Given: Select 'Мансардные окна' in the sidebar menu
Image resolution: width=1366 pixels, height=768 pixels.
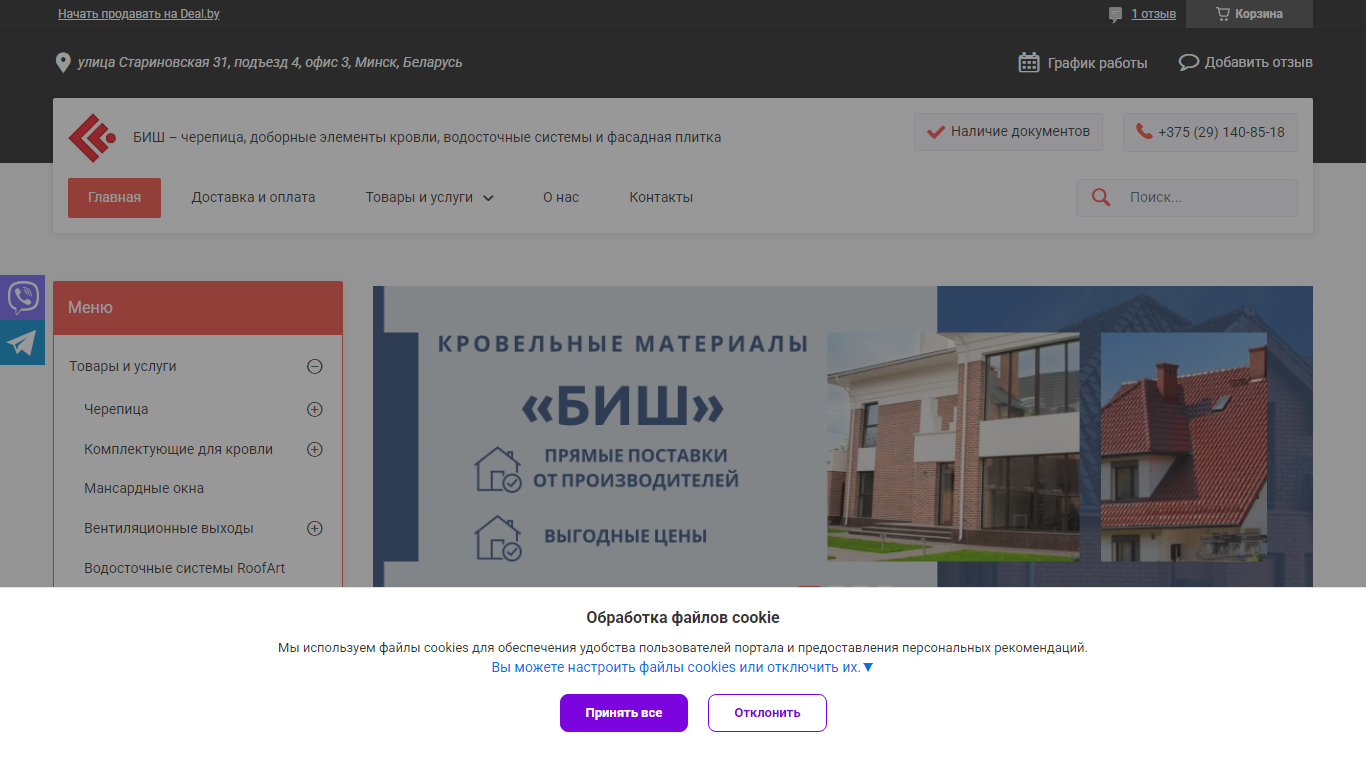Looking at the screenshot, I should (144, 488).
